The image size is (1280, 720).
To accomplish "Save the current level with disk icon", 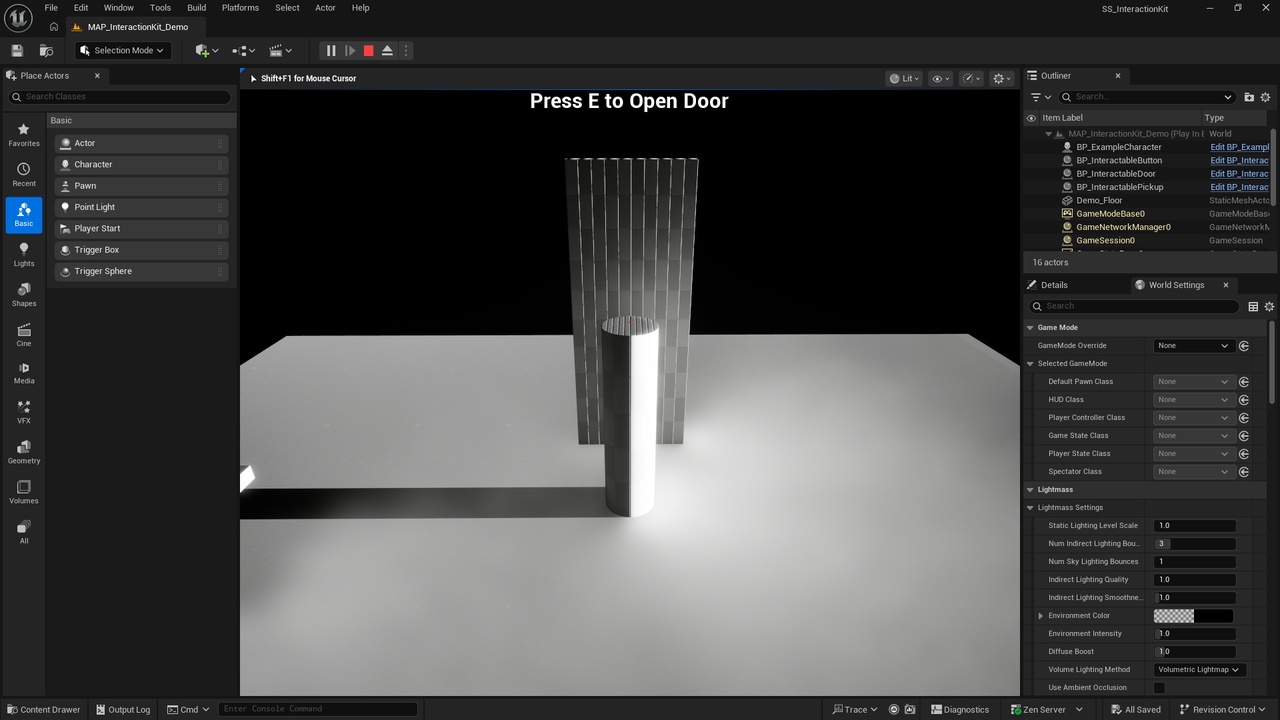I will pyautogui.click(x=17, y=50).
